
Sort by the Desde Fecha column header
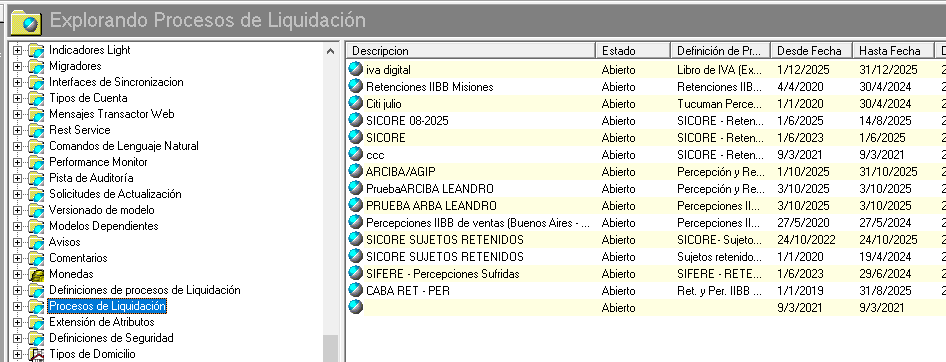coord(812,51)
